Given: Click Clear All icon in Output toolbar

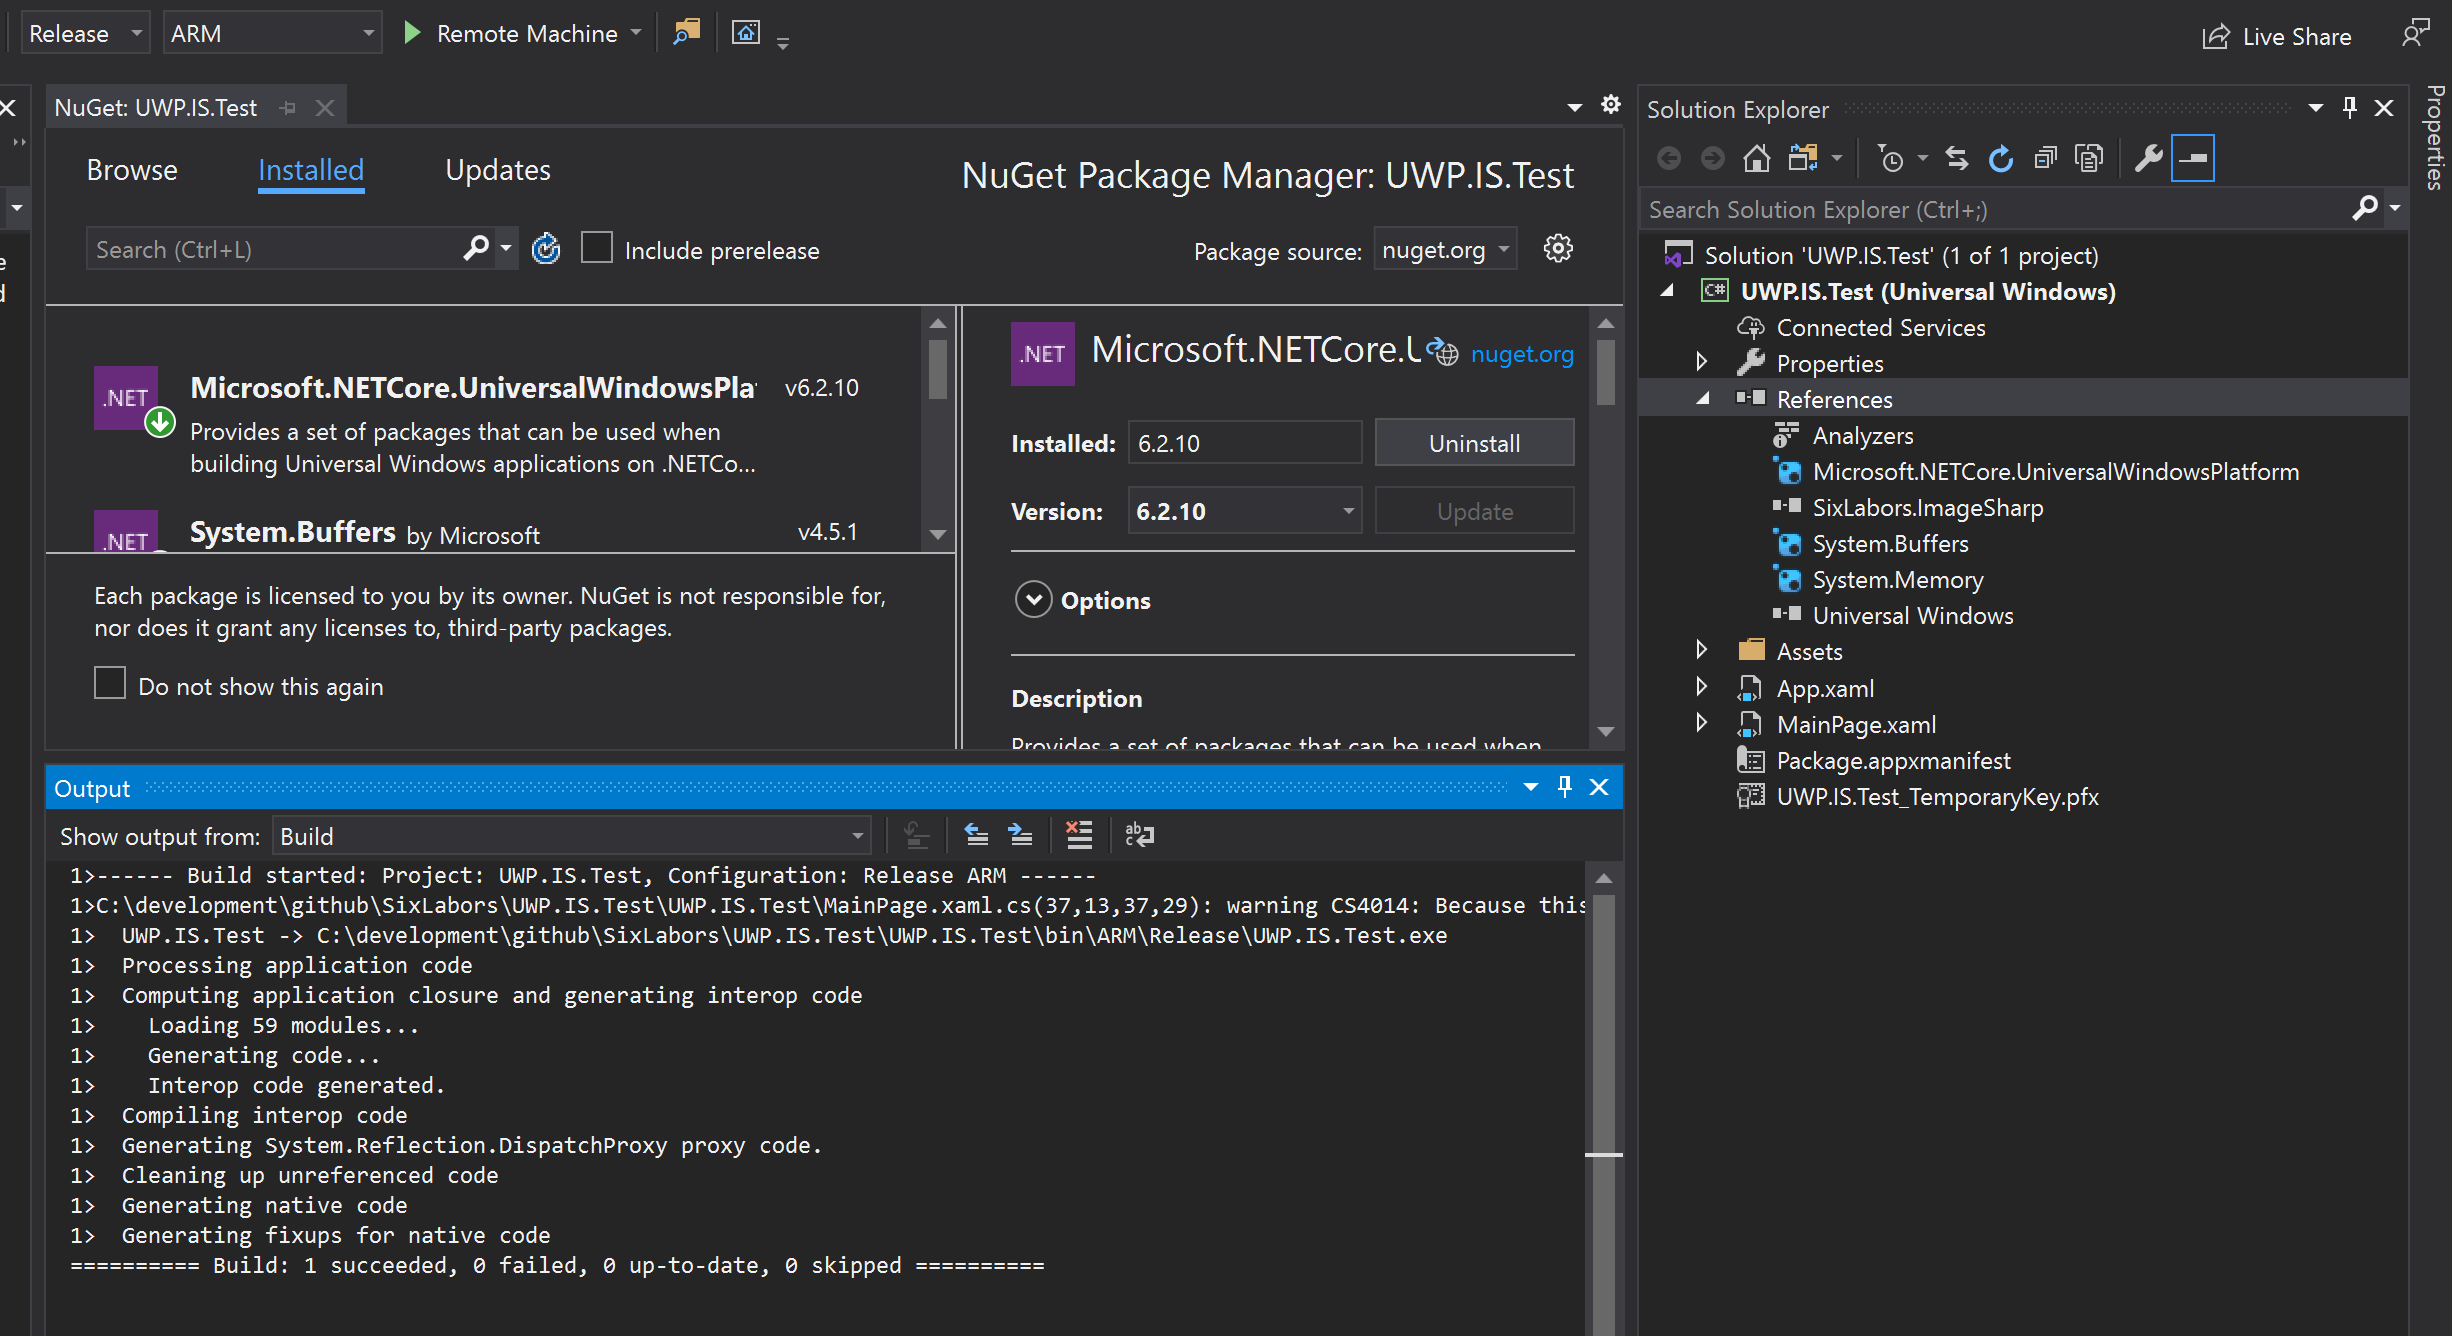Looking at the screenshot, I should coord(1079,835).
